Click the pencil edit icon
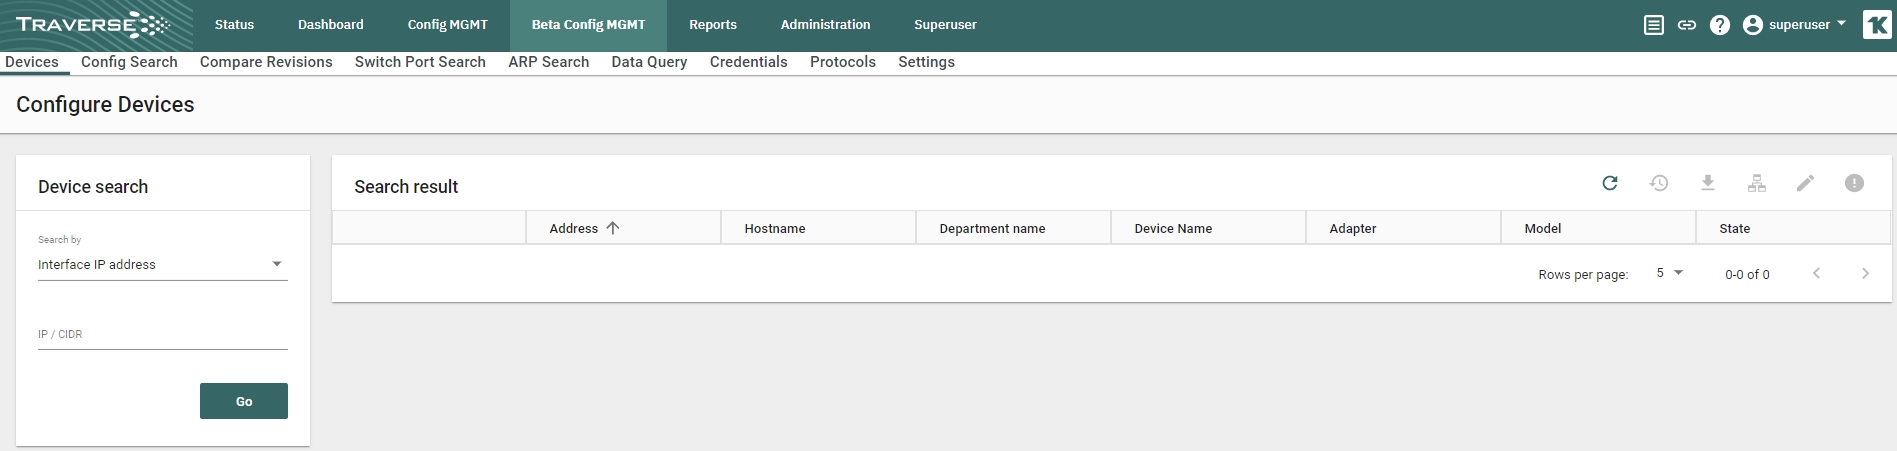This screenshot has height=451, width=1897. [x=1805, y=183]
